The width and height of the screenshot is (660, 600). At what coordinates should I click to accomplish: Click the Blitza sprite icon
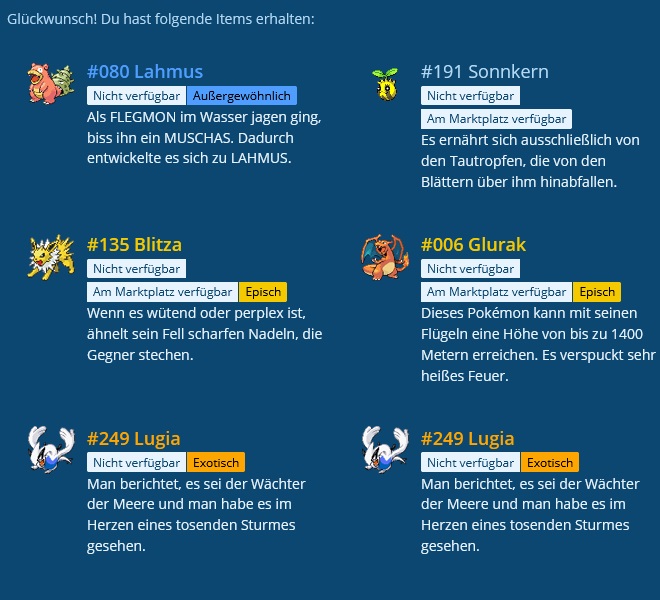51,256
